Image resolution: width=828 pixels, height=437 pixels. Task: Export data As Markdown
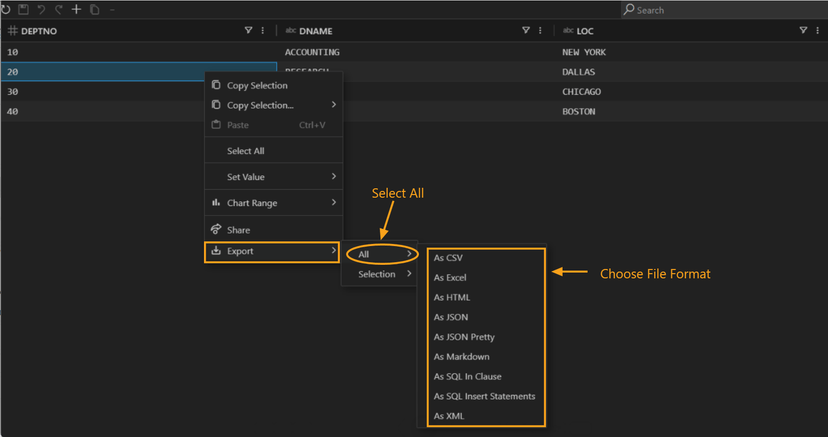(485, 357)
